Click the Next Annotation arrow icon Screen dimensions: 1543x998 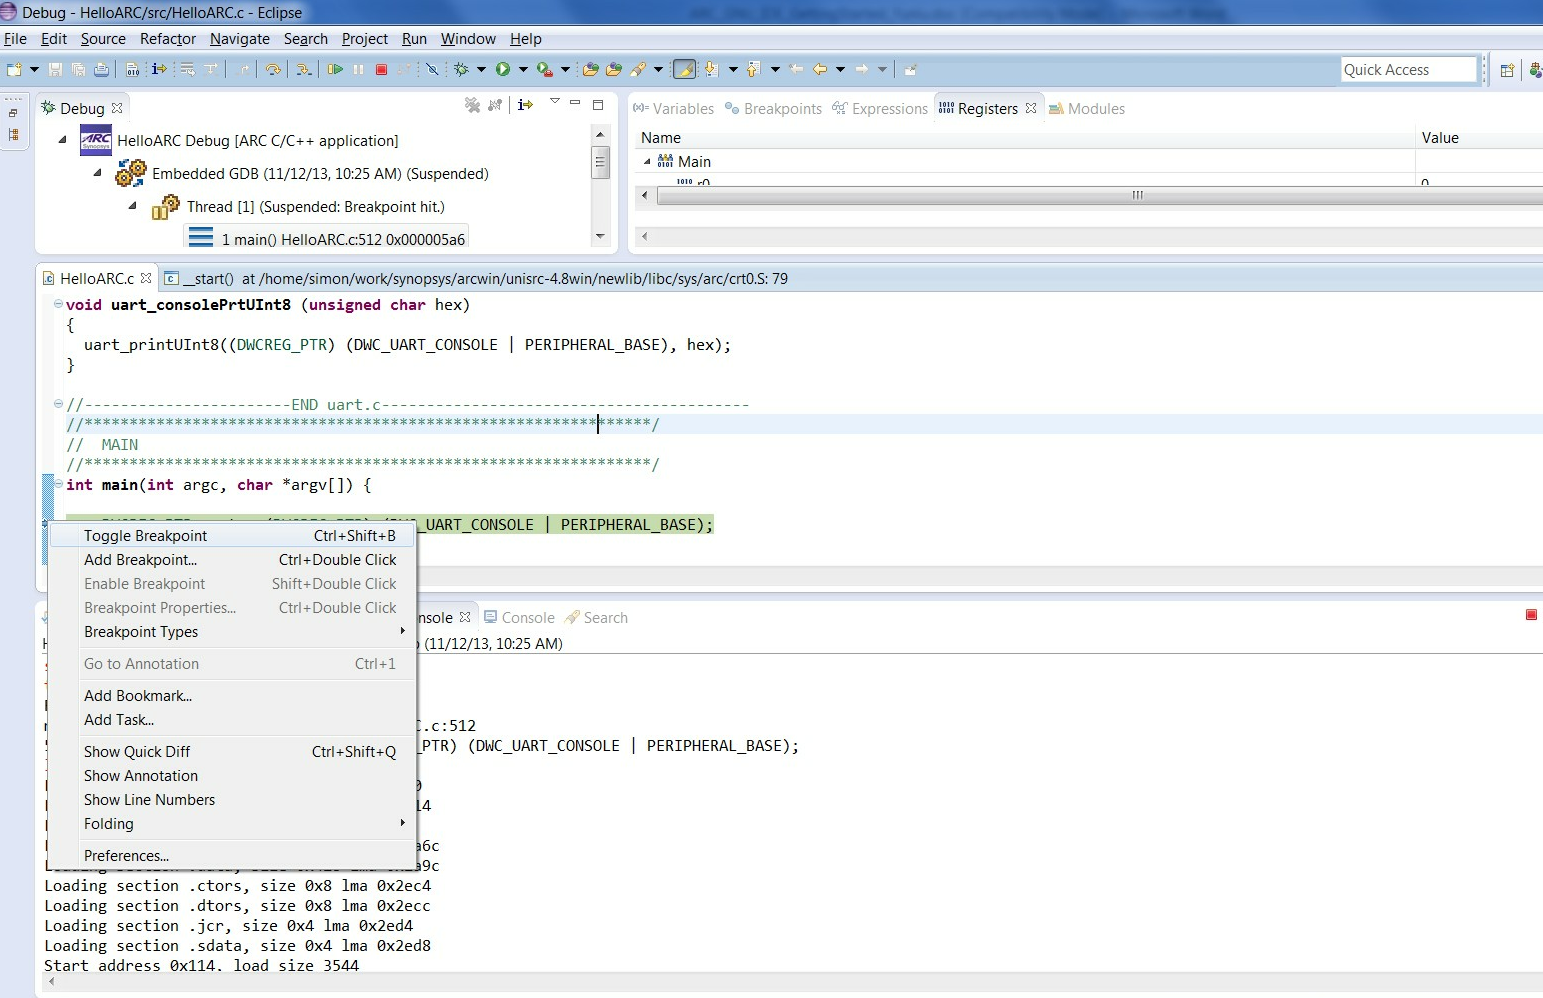click(x=711, y=69)
